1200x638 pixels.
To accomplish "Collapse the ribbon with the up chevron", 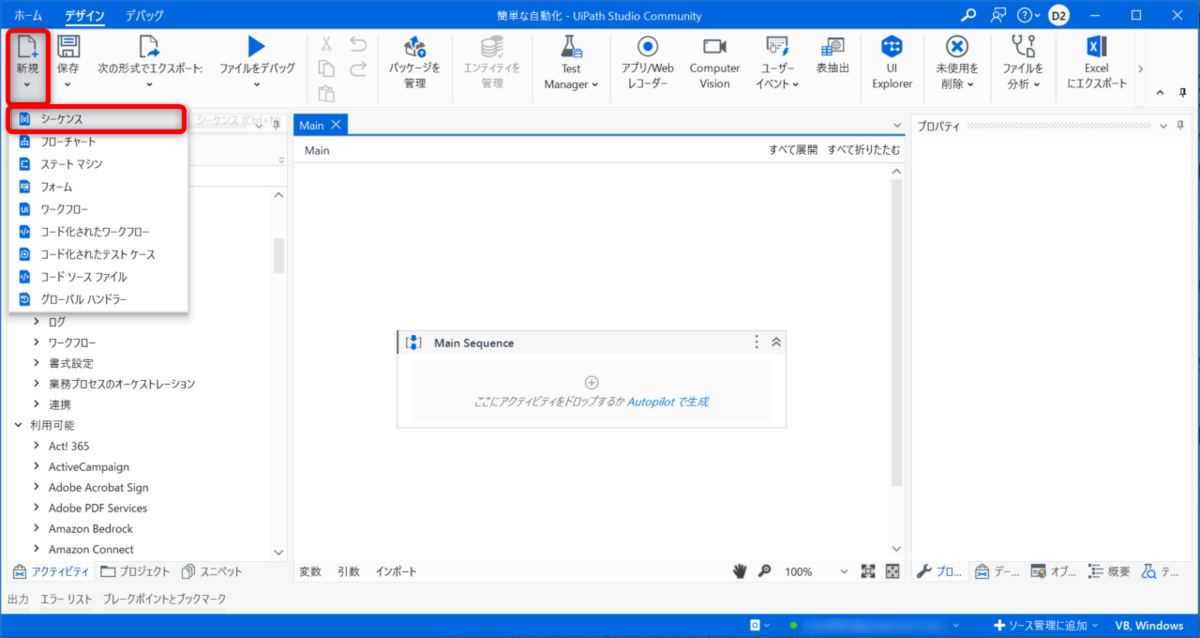I will pyautogui.click(x=1160, y=92).
